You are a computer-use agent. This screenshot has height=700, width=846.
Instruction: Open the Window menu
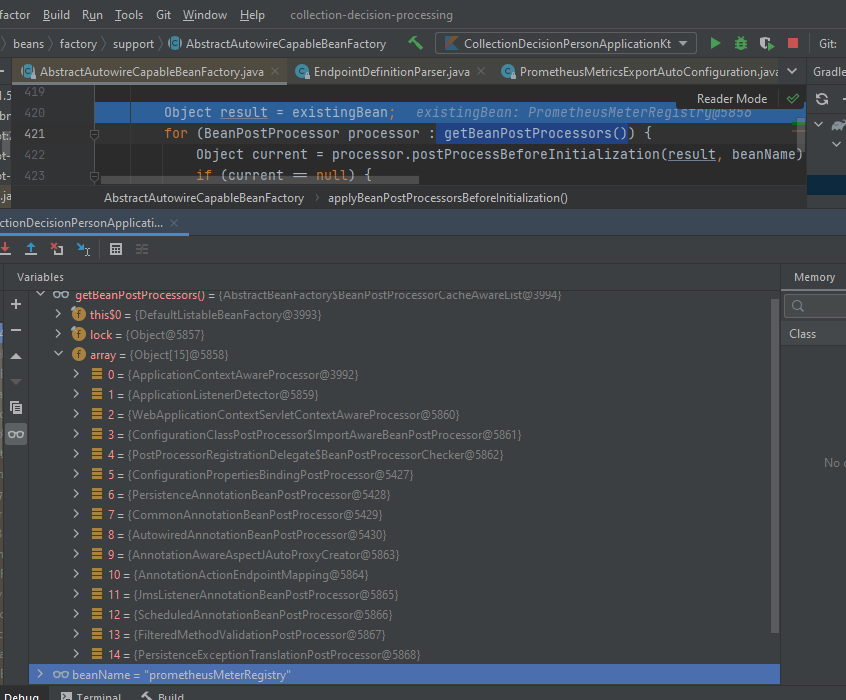point(204,15)
